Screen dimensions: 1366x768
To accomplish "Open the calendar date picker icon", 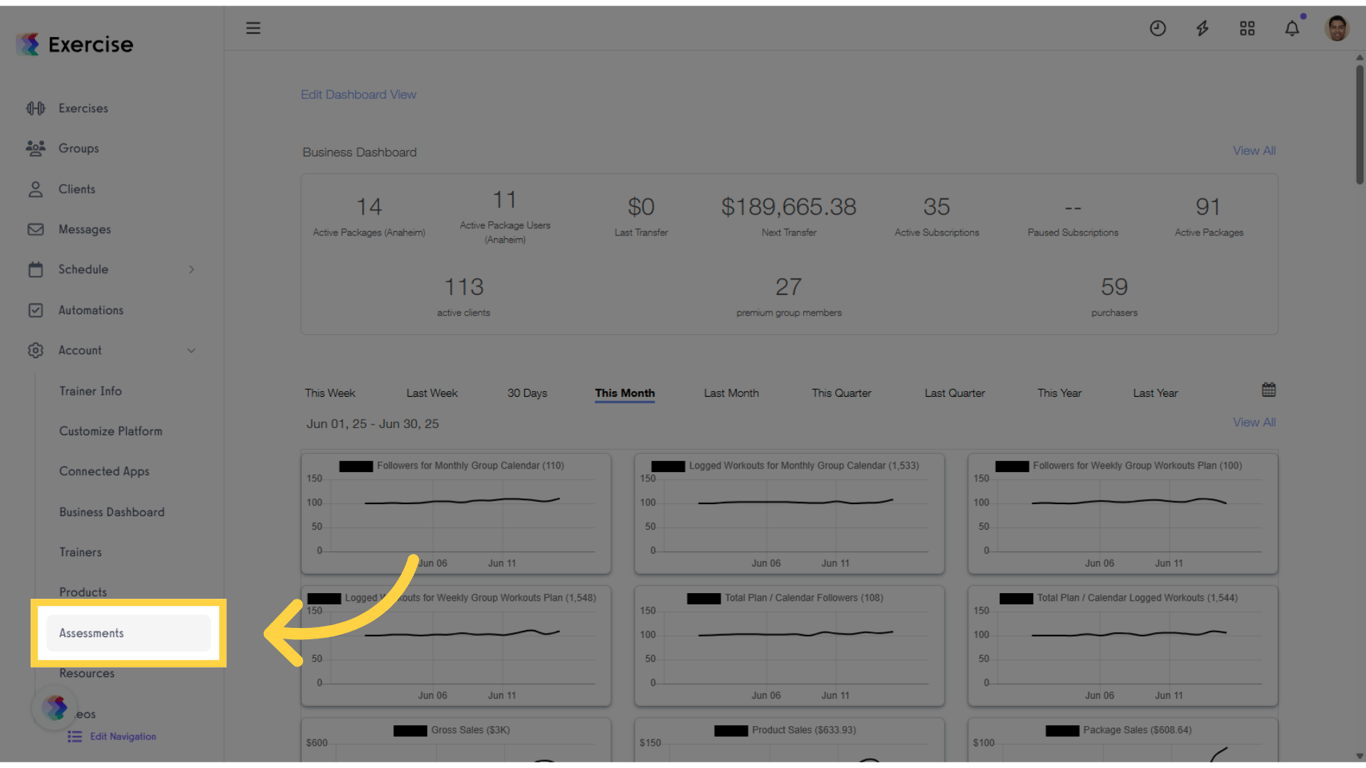I will (x=1268, y=389).
